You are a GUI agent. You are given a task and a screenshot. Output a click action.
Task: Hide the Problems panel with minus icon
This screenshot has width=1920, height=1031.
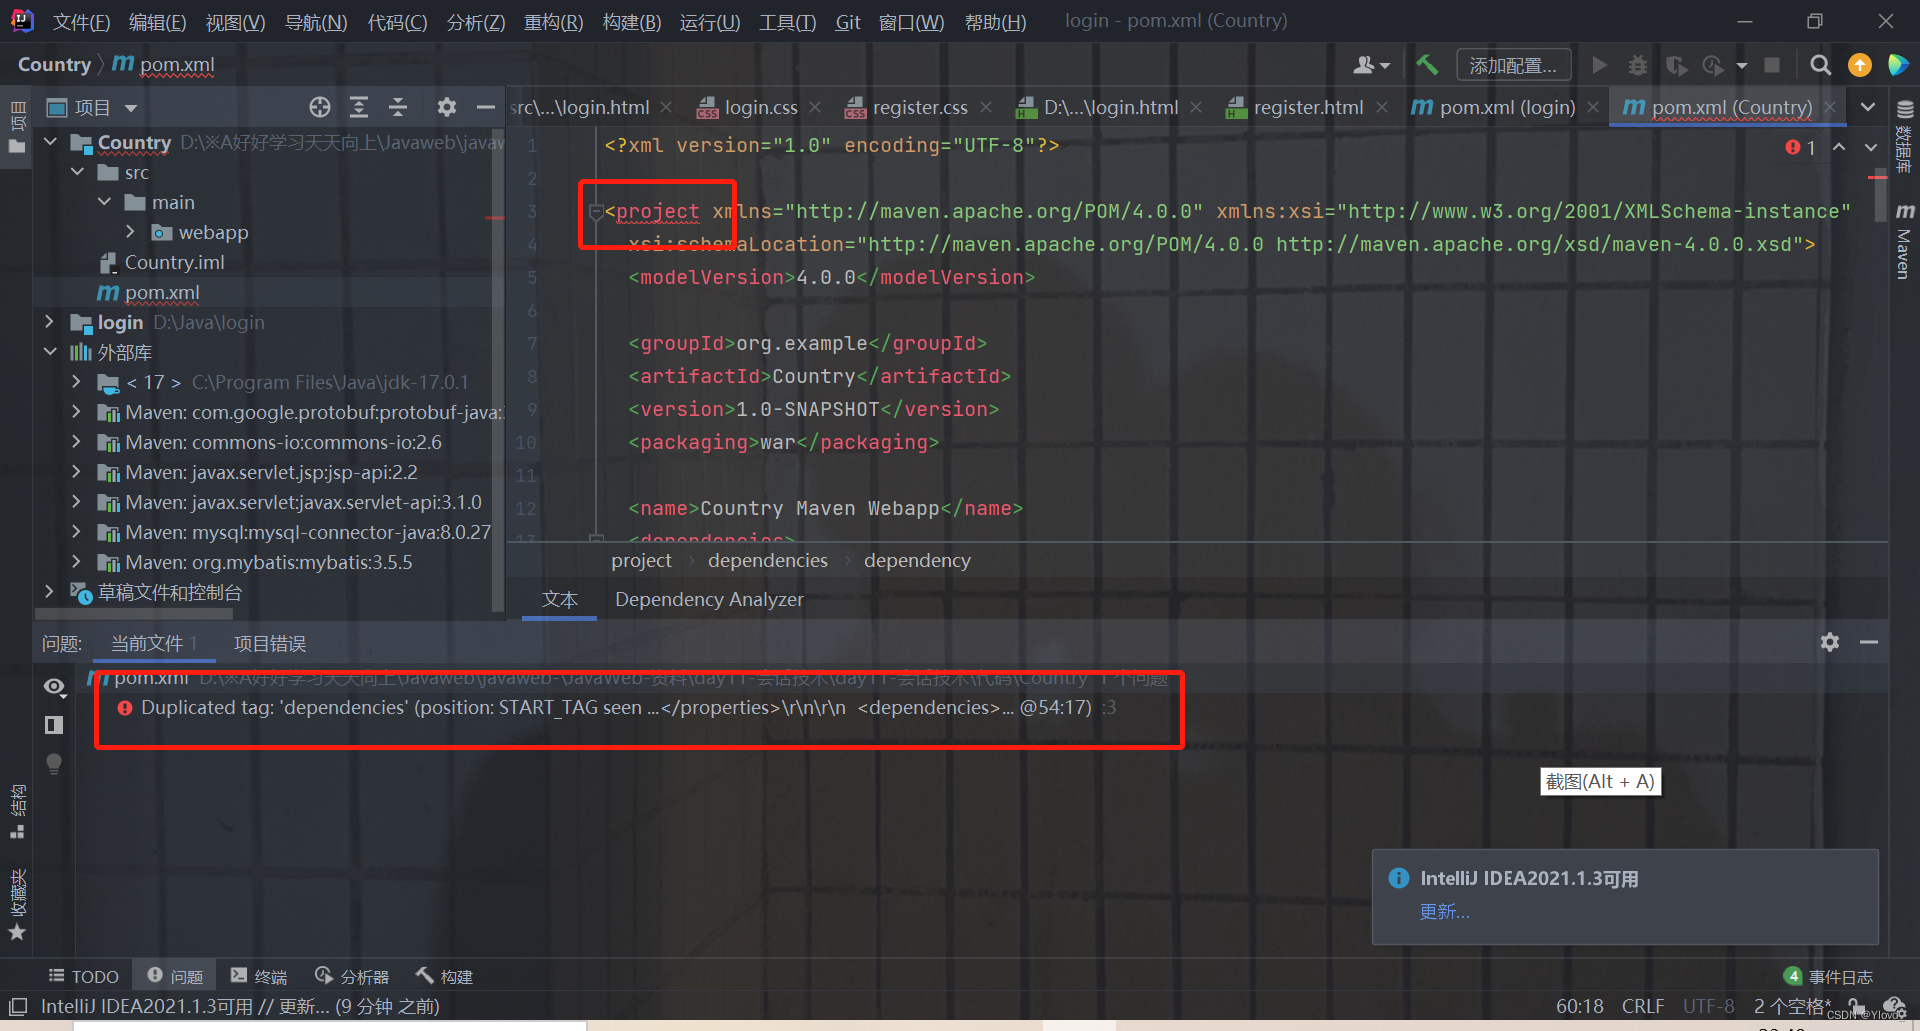coord(1868,642)
